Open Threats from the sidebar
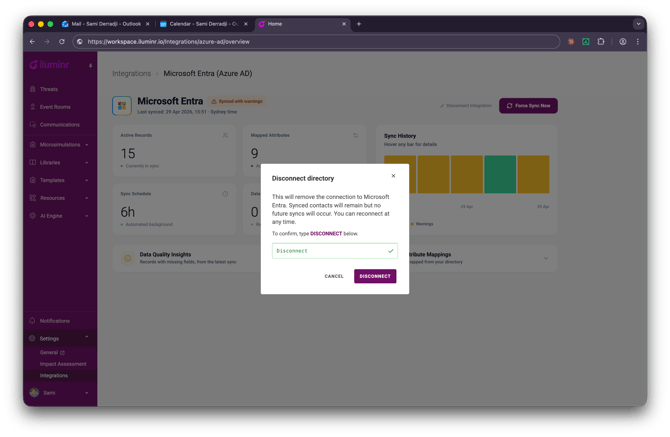This screenshot has height=437, width=670. point(48,89)
